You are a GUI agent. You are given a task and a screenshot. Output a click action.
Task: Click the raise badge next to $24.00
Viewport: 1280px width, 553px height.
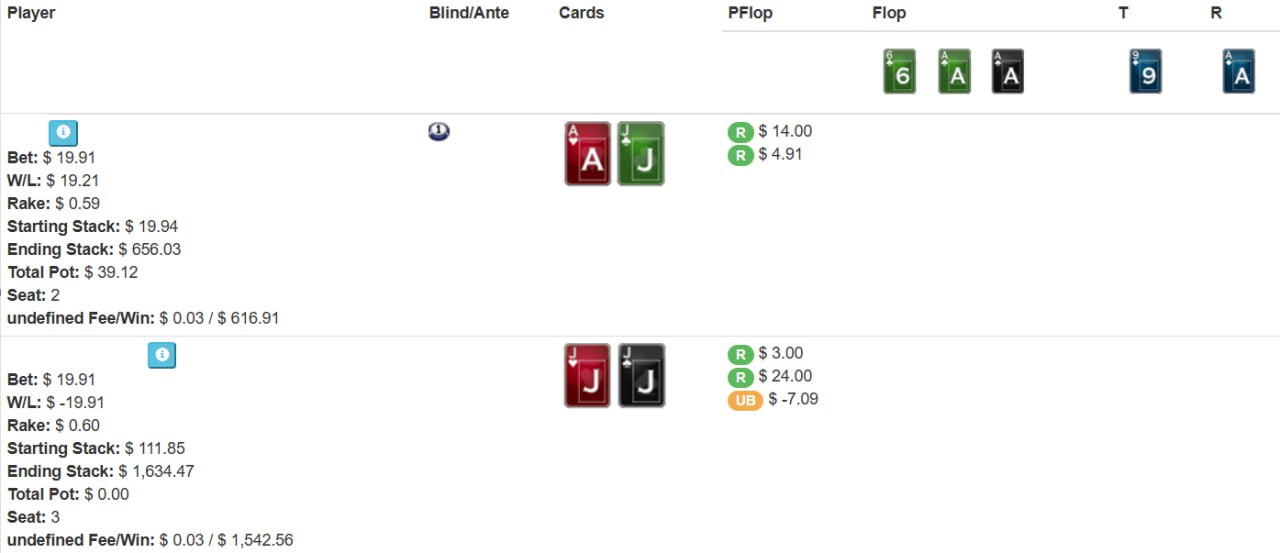point(740,377)
